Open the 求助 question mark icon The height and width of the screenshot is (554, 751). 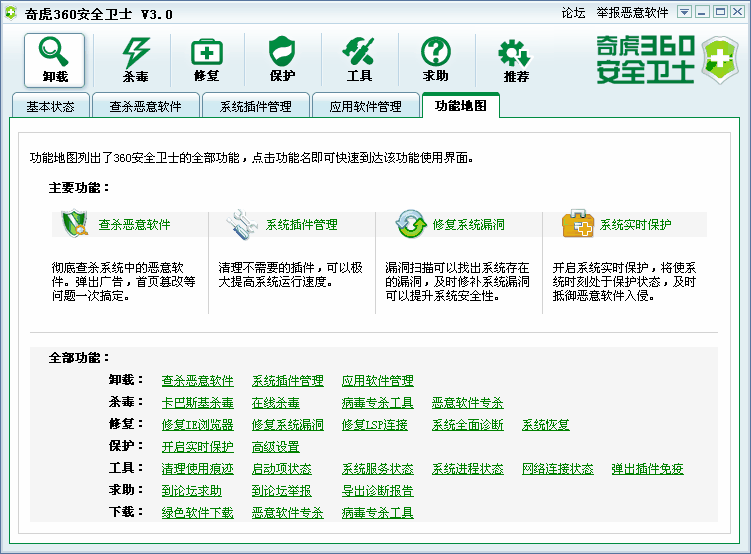pos(435,60)
